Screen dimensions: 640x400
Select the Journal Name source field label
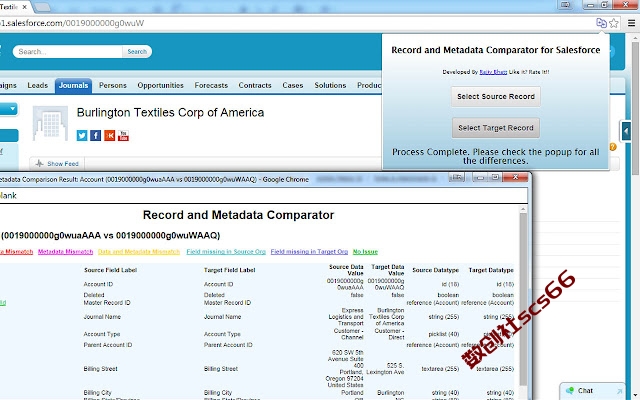102,317
